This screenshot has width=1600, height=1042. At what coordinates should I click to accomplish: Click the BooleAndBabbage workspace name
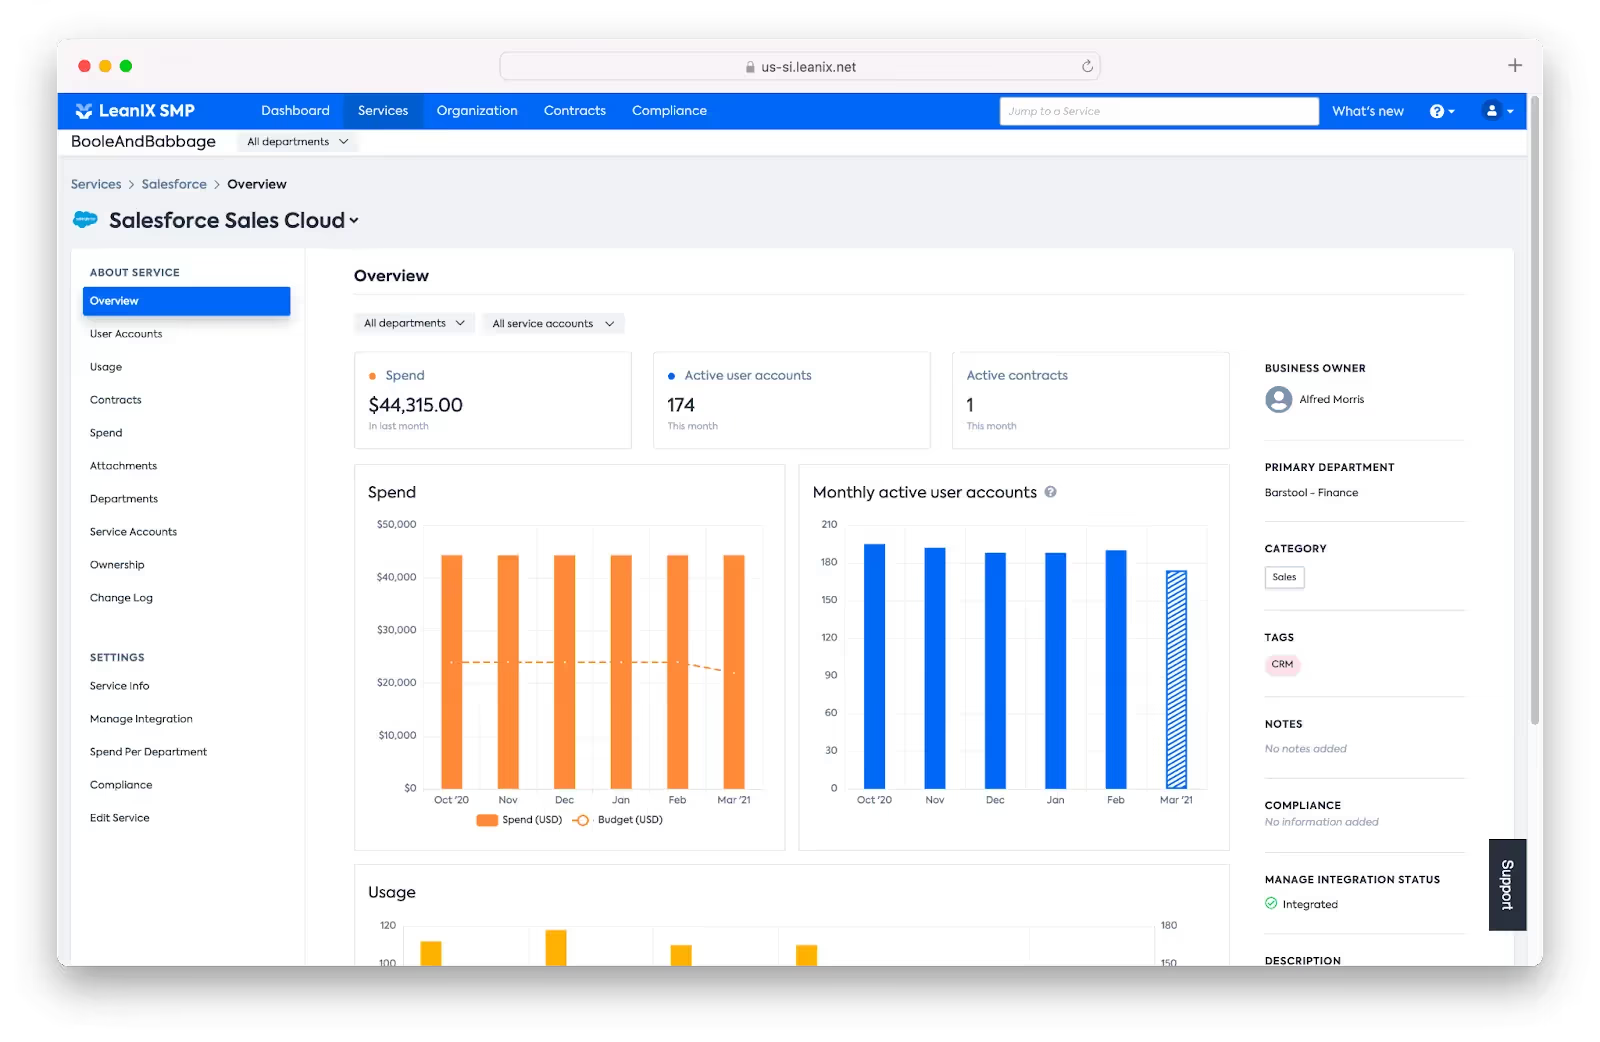[x=143, y=142]
